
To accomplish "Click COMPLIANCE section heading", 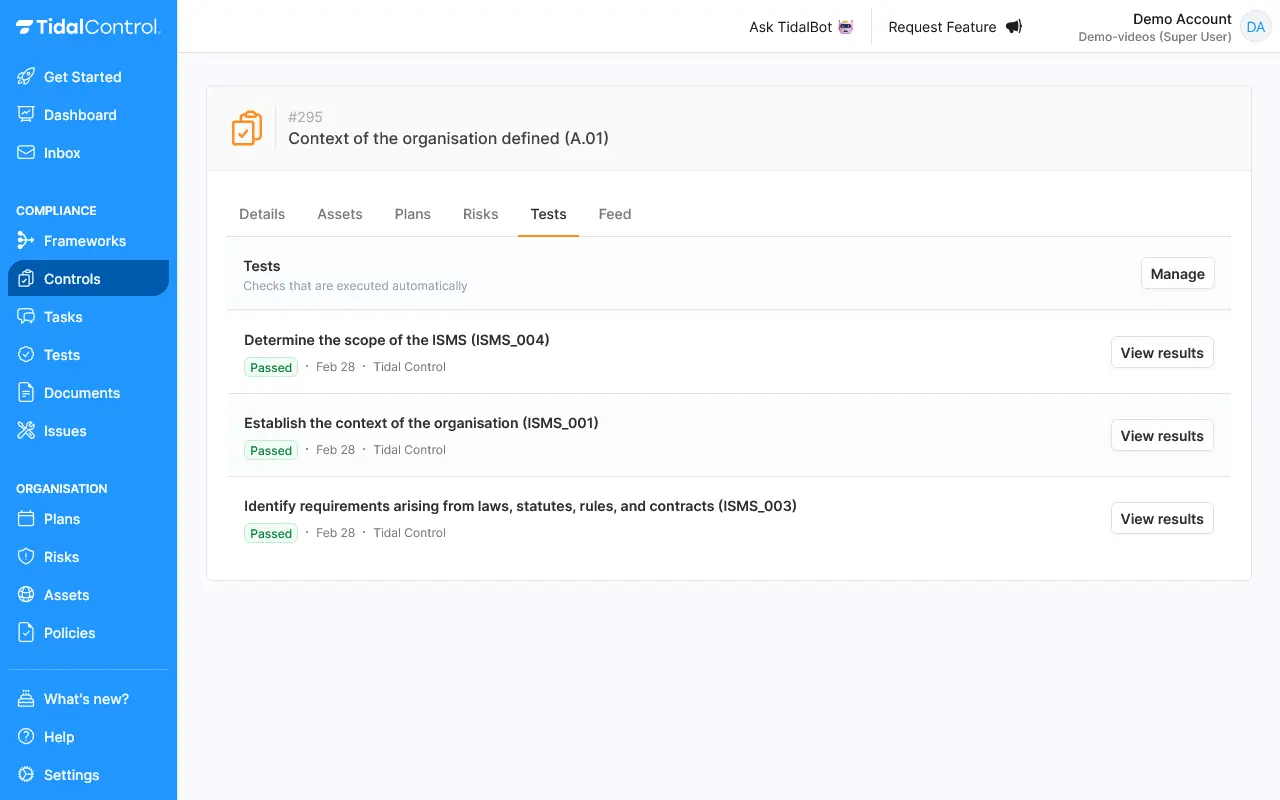I will (x=56, y=211).
